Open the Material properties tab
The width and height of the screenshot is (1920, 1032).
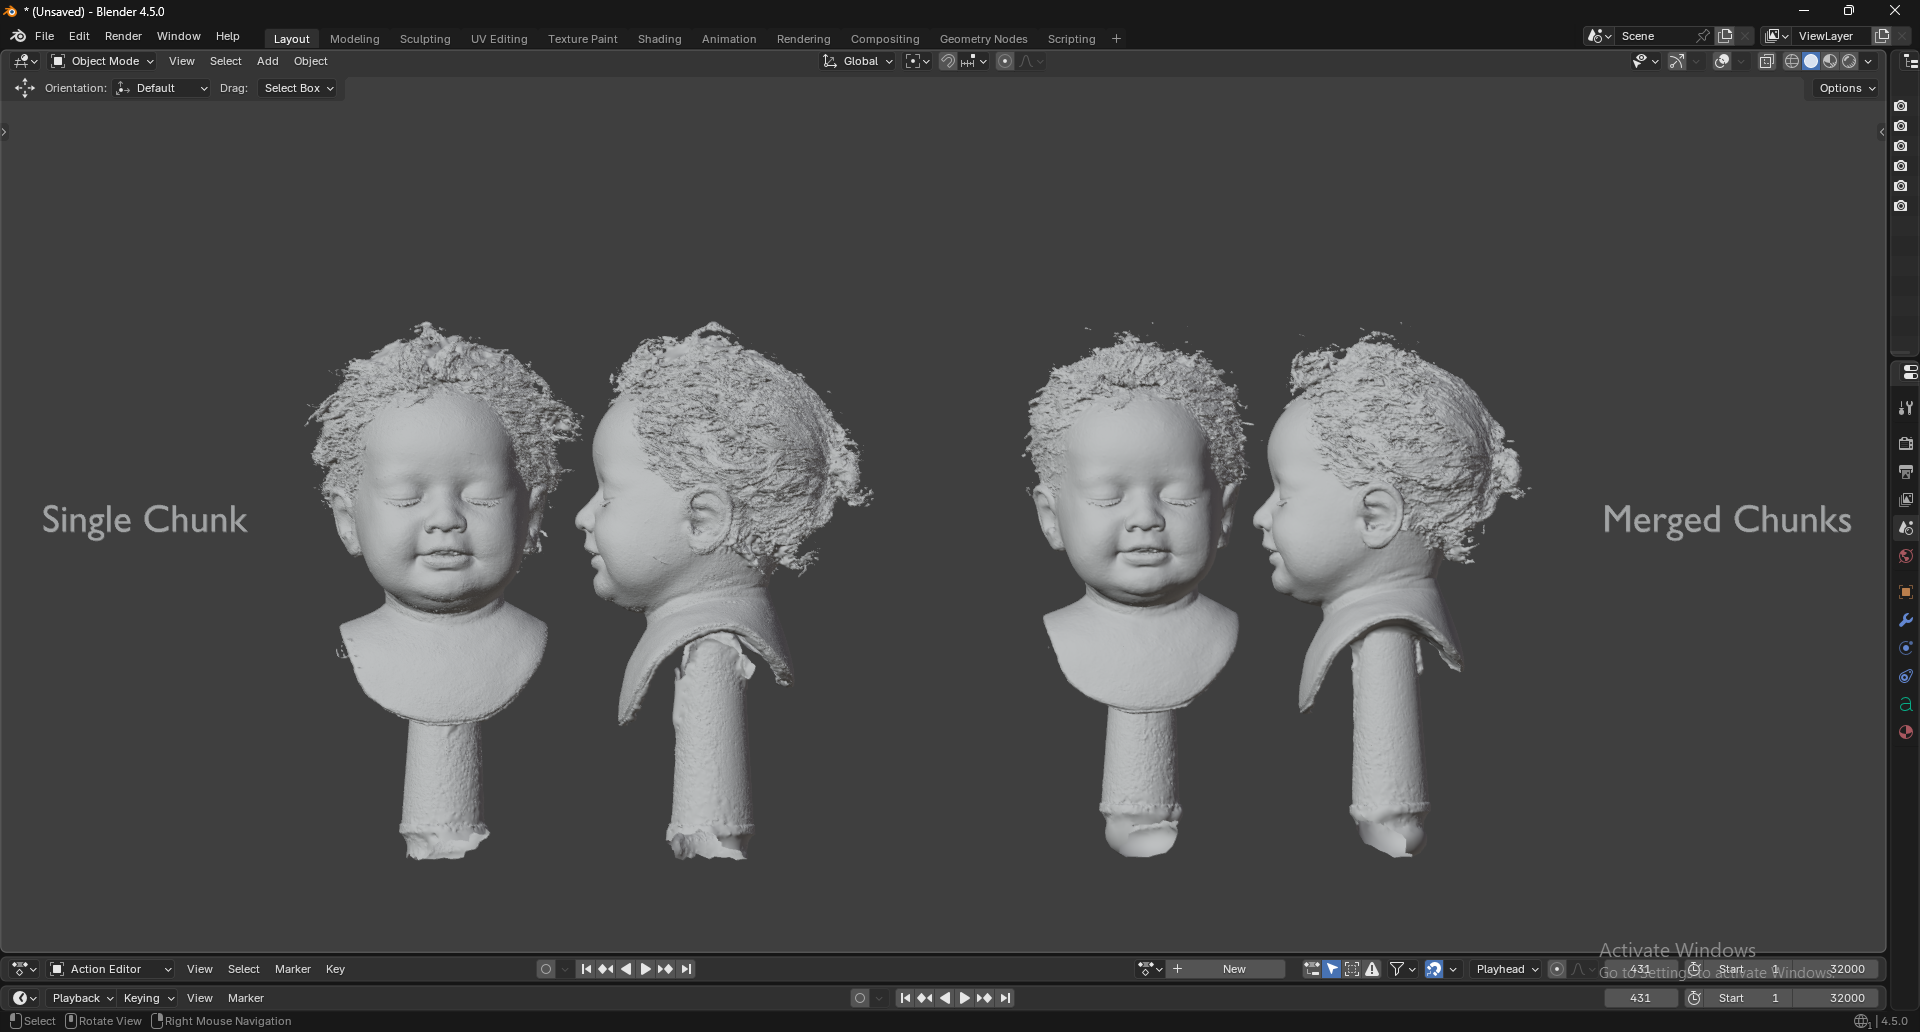click(x=1905, y=732)
